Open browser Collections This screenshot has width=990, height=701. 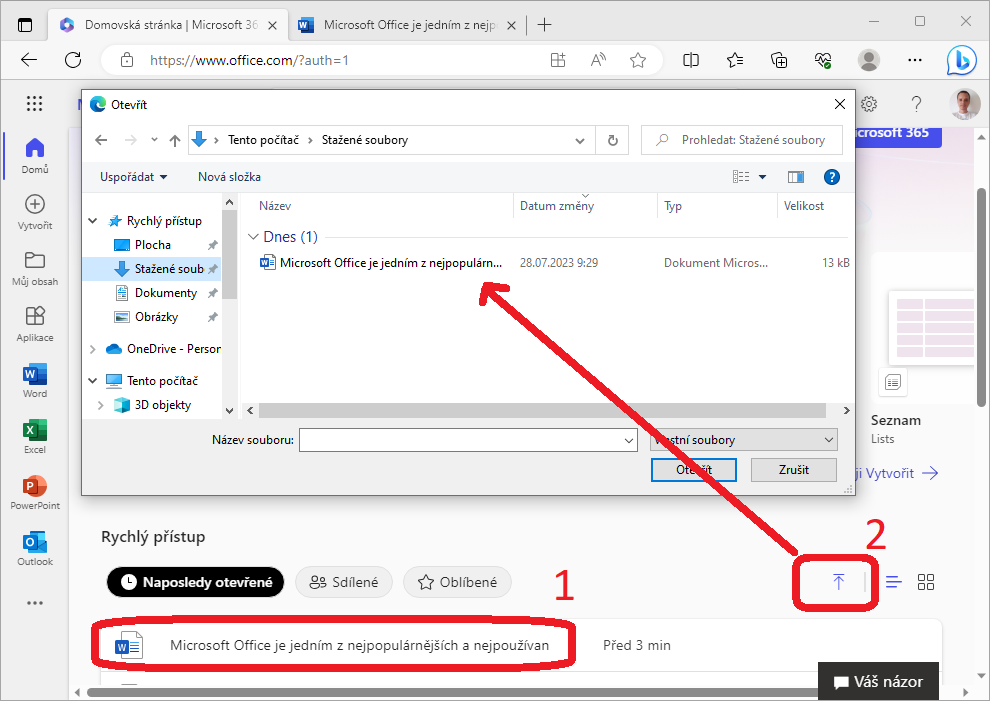pyautogui.click(x=779, y=60)
